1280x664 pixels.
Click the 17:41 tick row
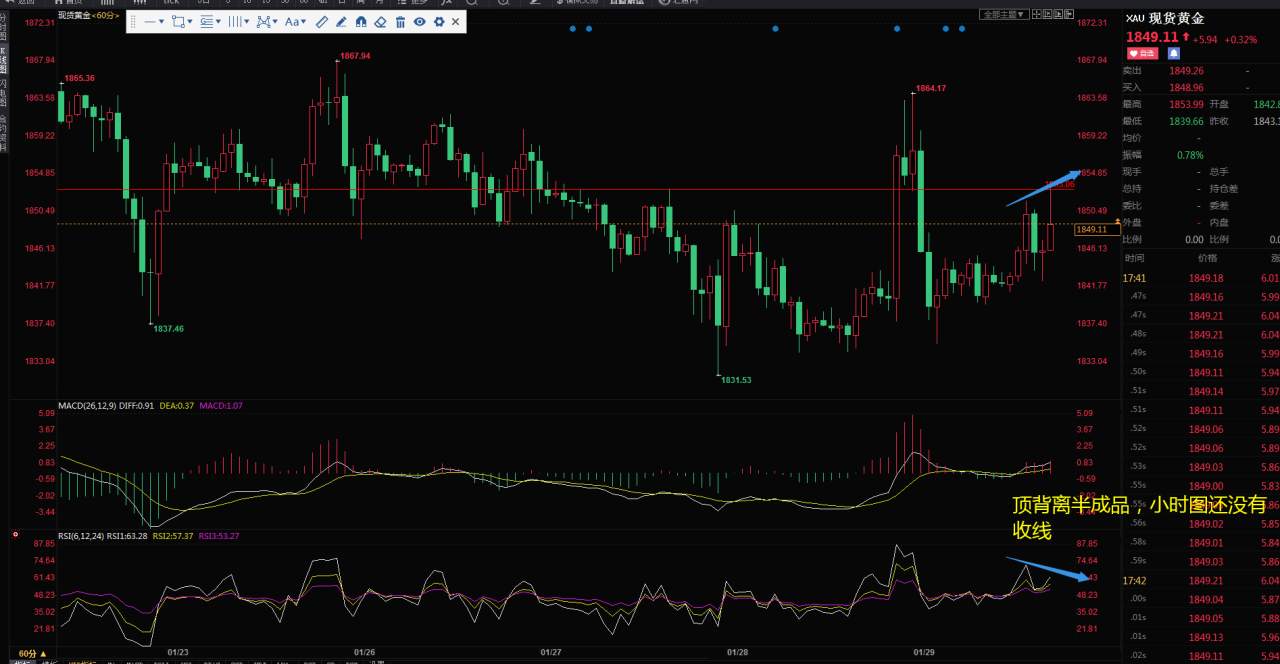point(1201,278)
